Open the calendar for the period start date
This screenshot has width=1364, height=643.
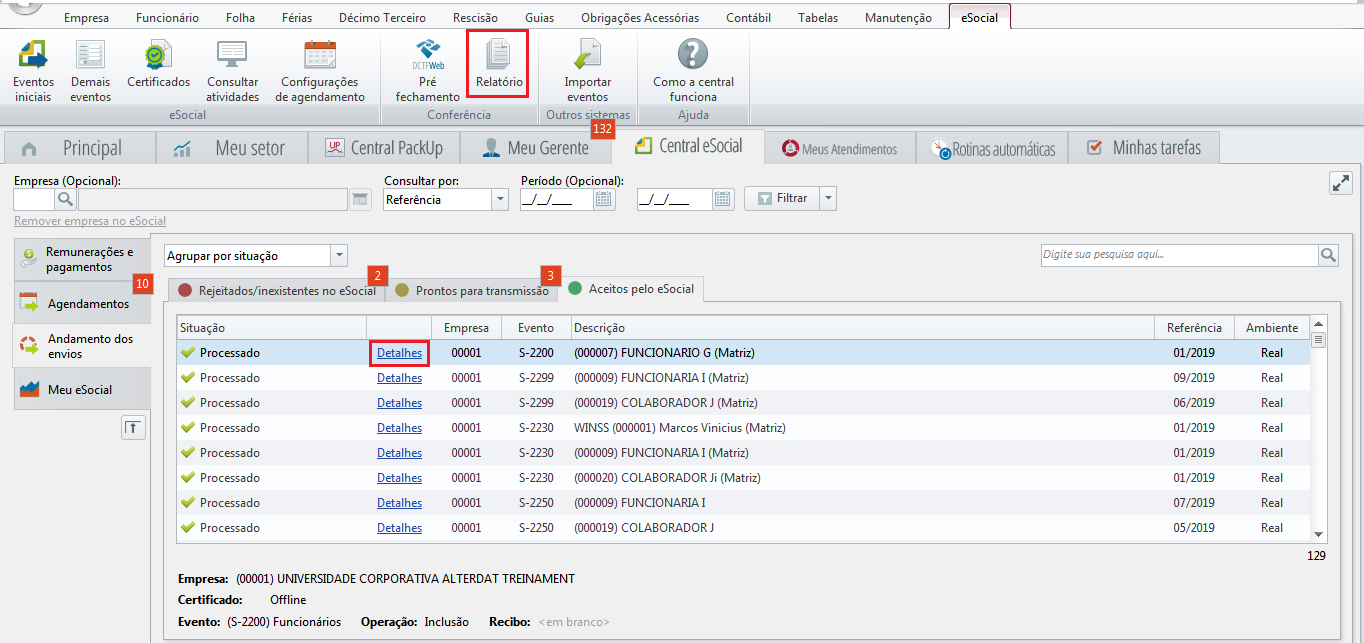(604, 199)
